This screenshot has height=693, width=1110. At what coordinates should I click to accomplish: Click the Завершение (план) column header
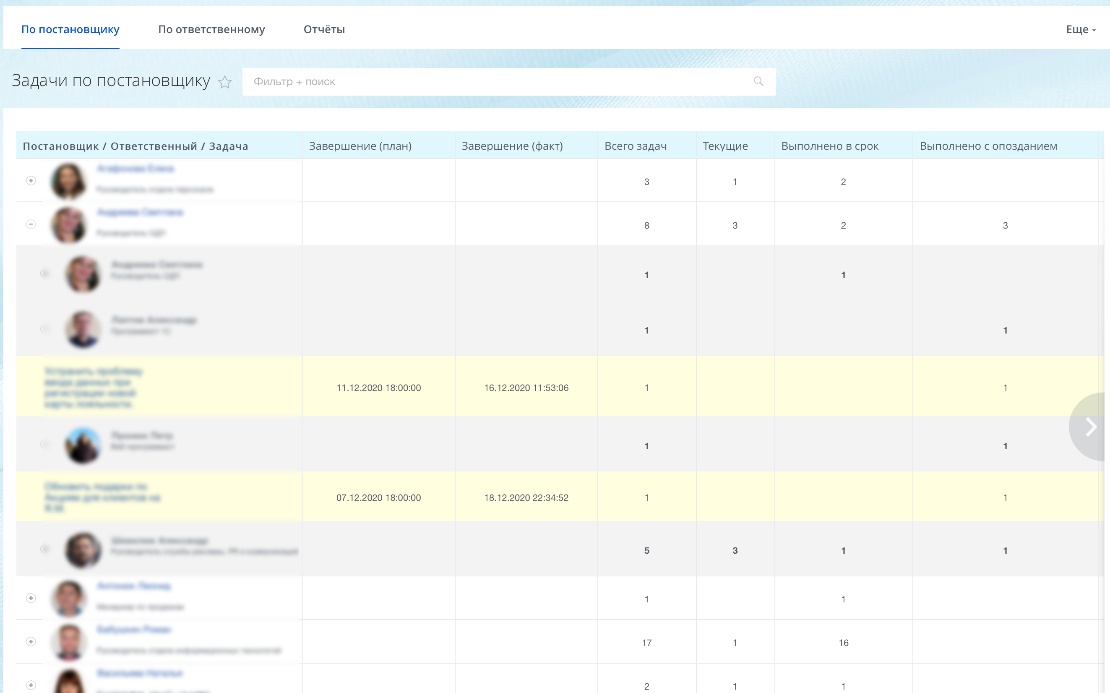click(360, 146)
